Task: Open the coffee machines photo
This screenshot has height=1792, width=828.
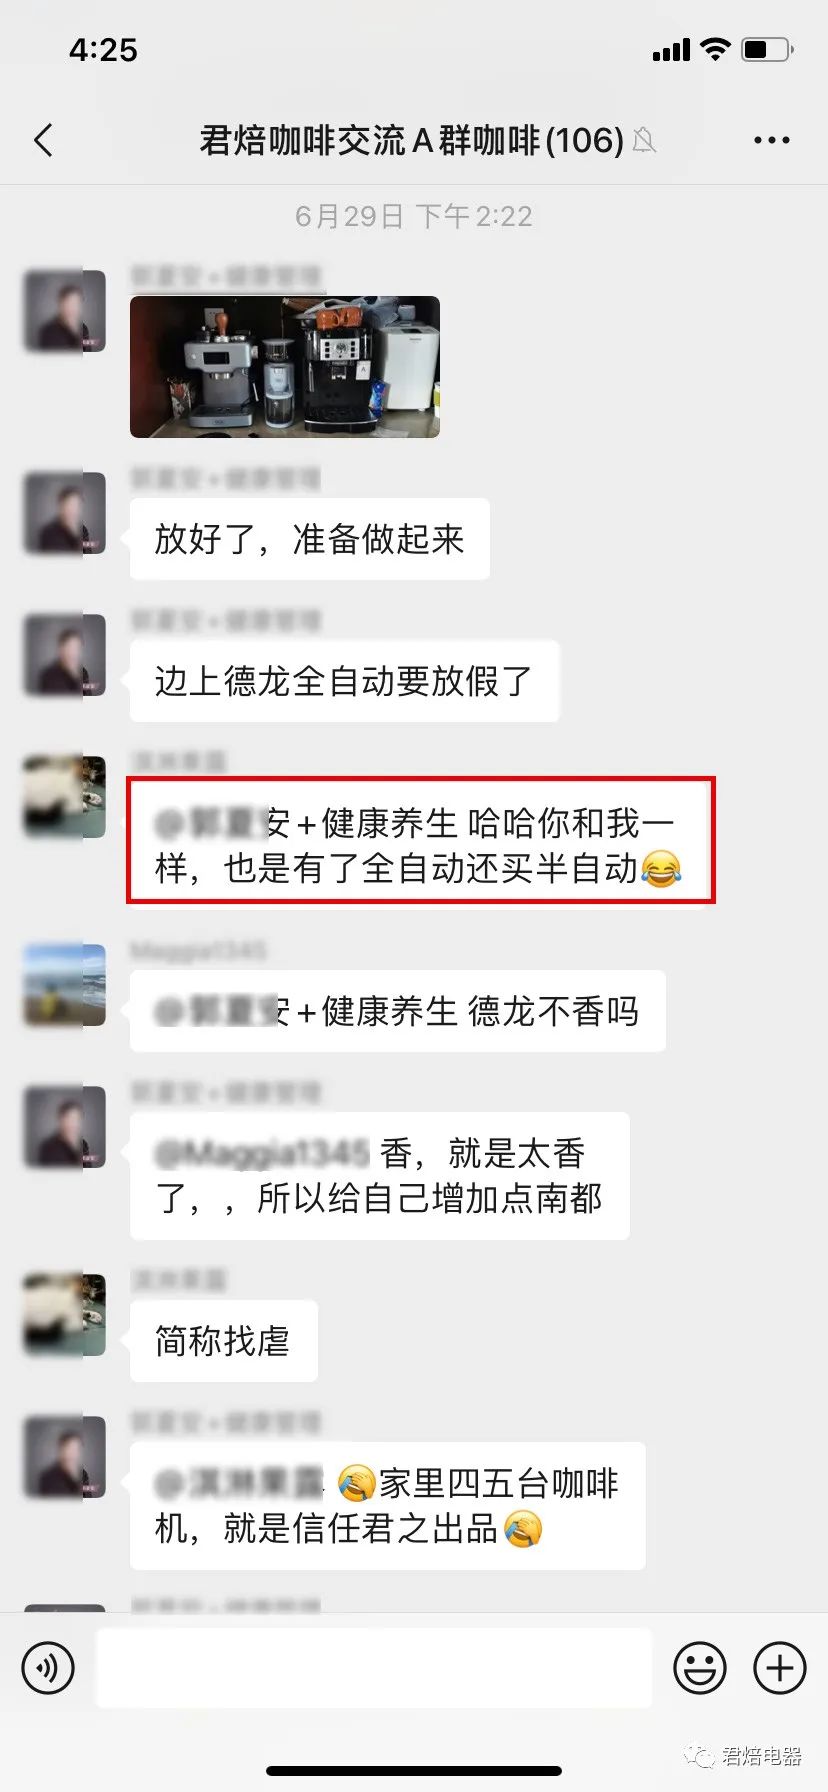Action: (x=285, y=366)
